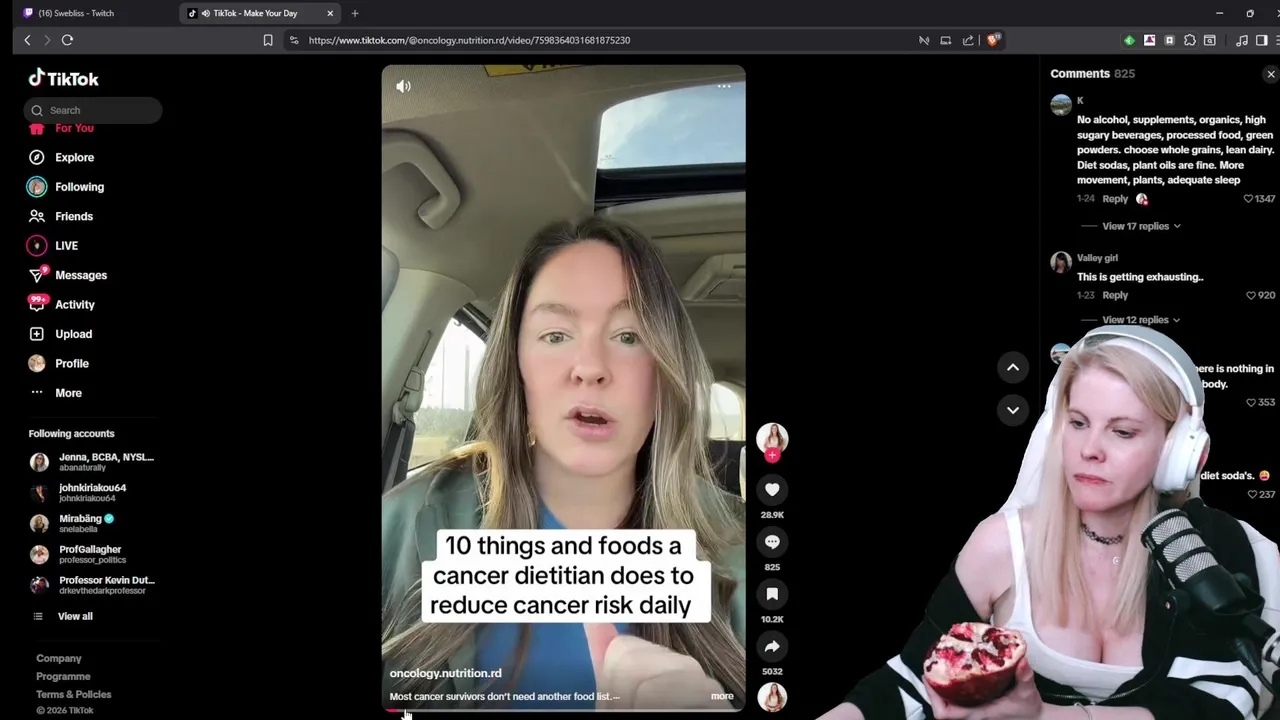Mute the video with speaker icon
Image resolution: width=1280 pixels, height=720 pixels.
pyautogui.click(x=403, y=87)
